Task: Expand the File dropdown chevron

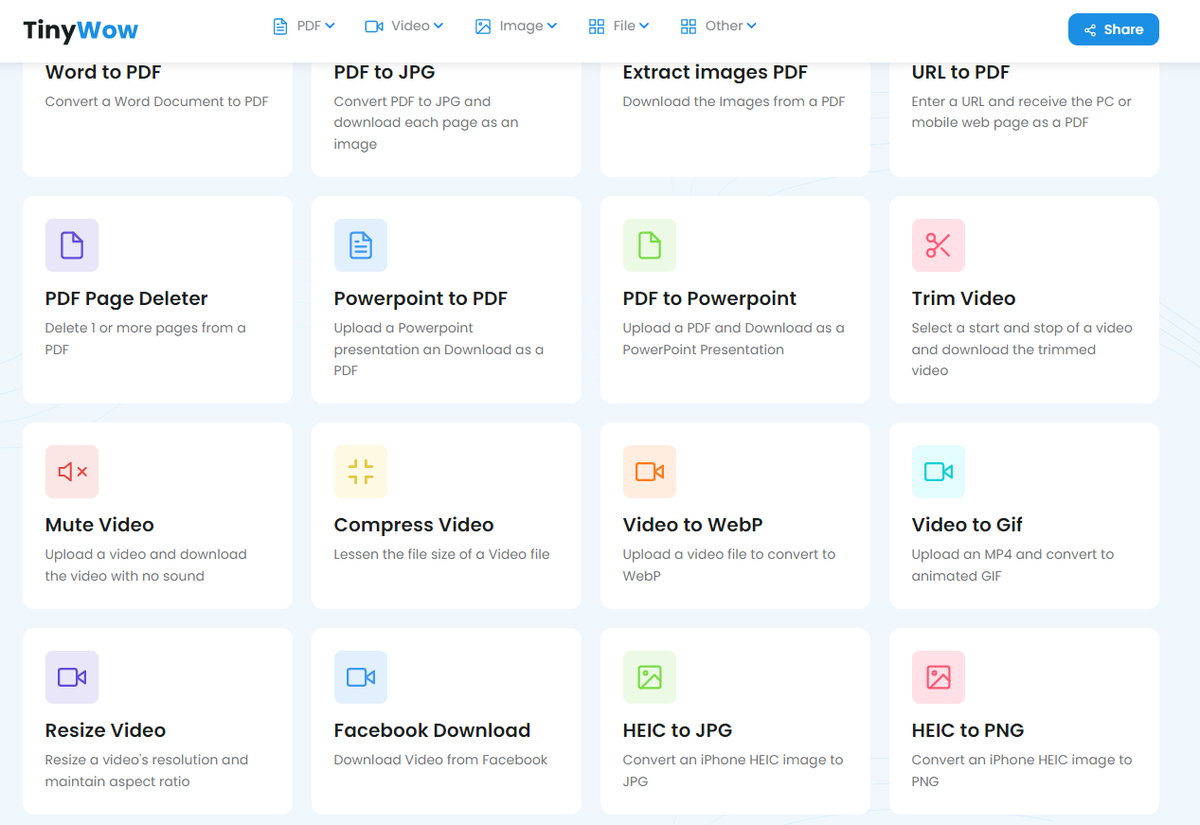Action: (x=644, y=26)
